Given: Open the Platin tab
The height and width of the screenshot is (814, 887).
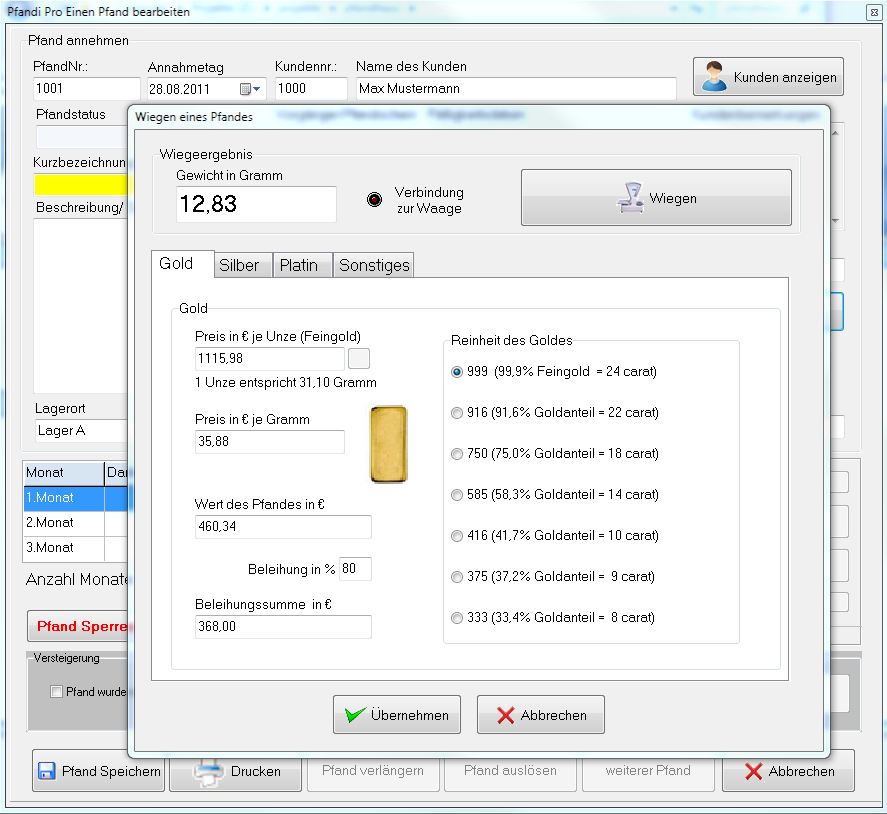Looking at the screenshot, I should (x=299, y=265).
